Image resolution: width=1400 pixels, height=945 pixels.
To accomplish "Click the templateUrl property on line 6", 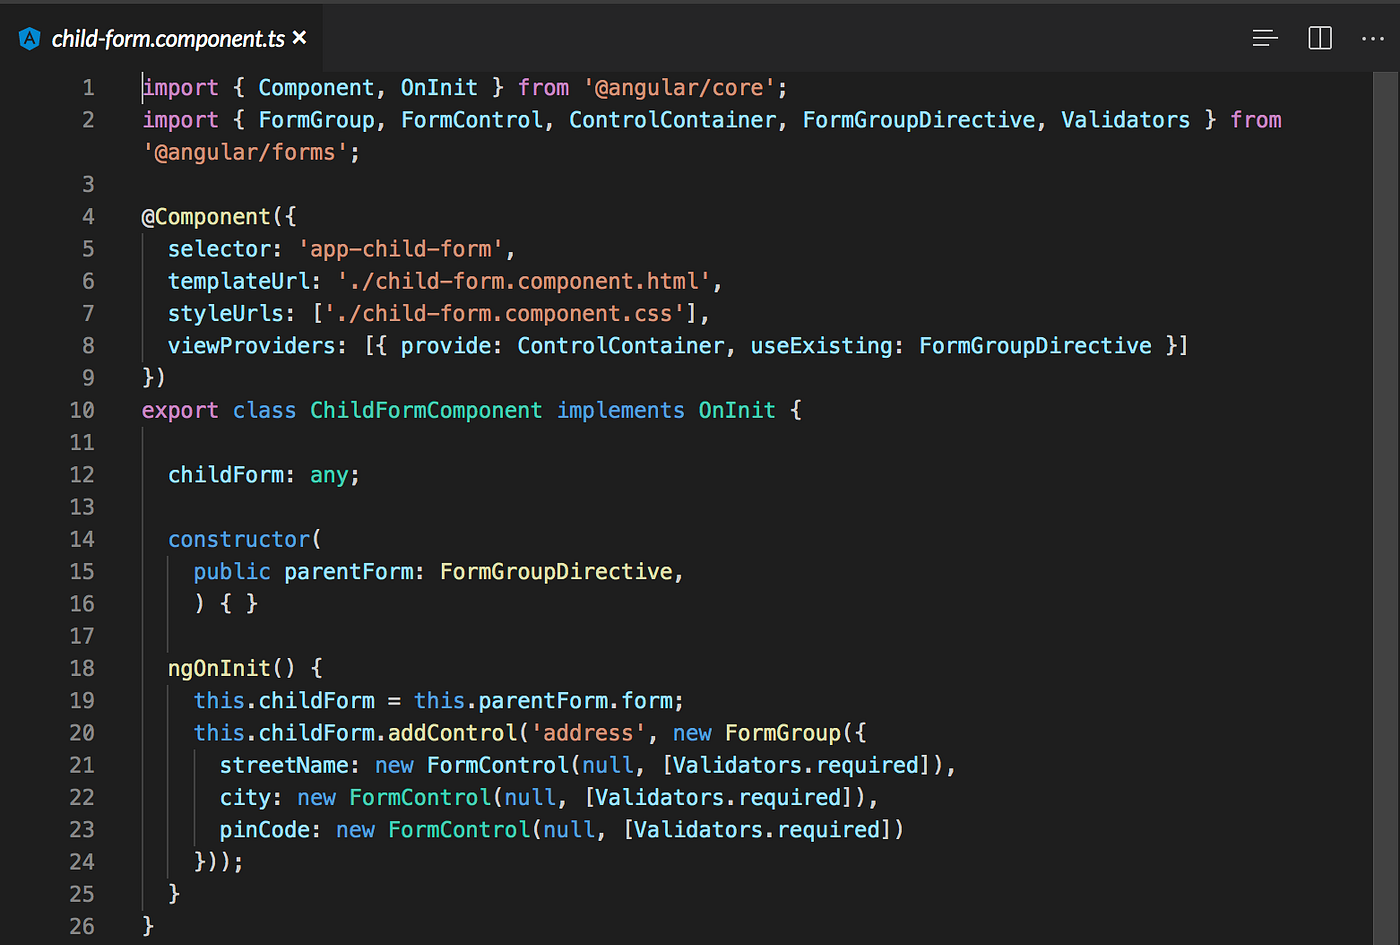I will point(239,281).
